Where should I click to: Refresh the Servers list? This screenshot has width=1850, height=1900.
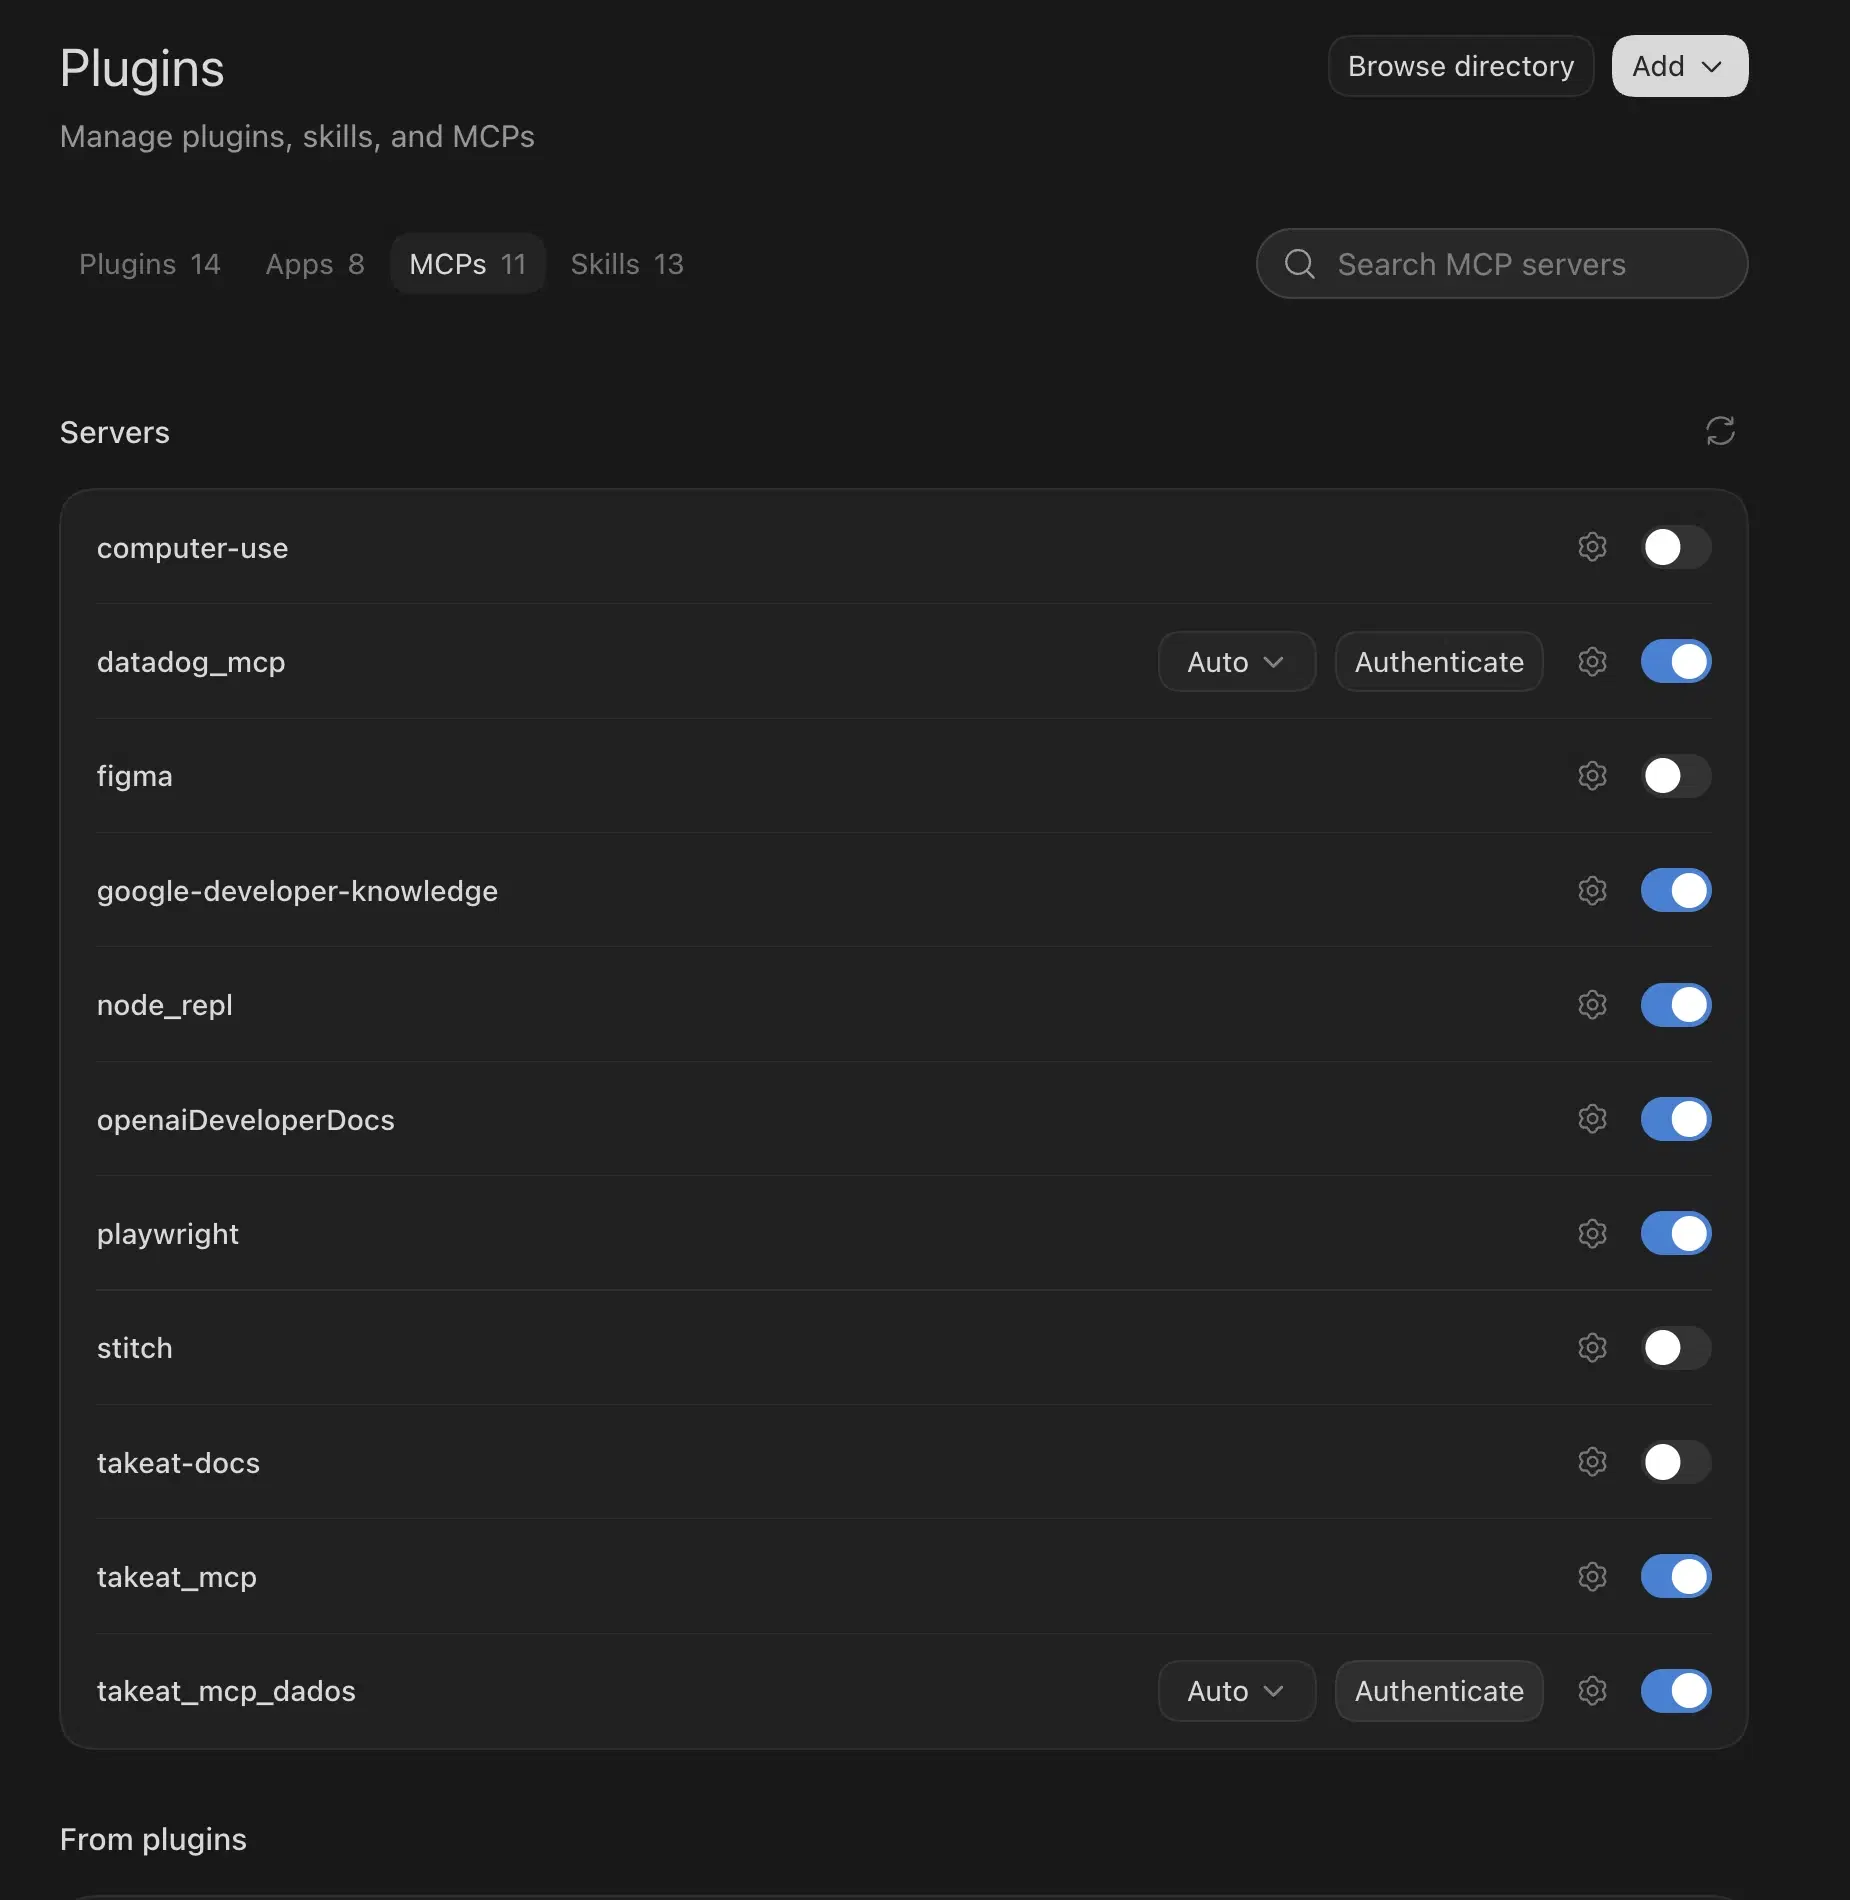coord(1720,431)
